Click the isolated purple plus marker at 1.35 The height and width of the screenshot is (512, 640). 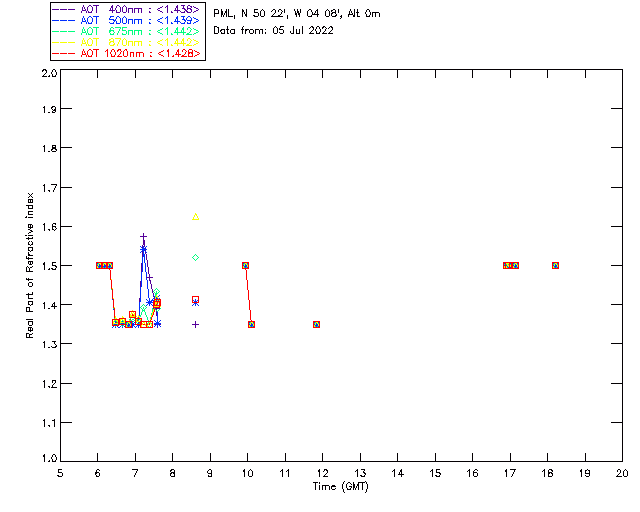(x=196, y=325)
